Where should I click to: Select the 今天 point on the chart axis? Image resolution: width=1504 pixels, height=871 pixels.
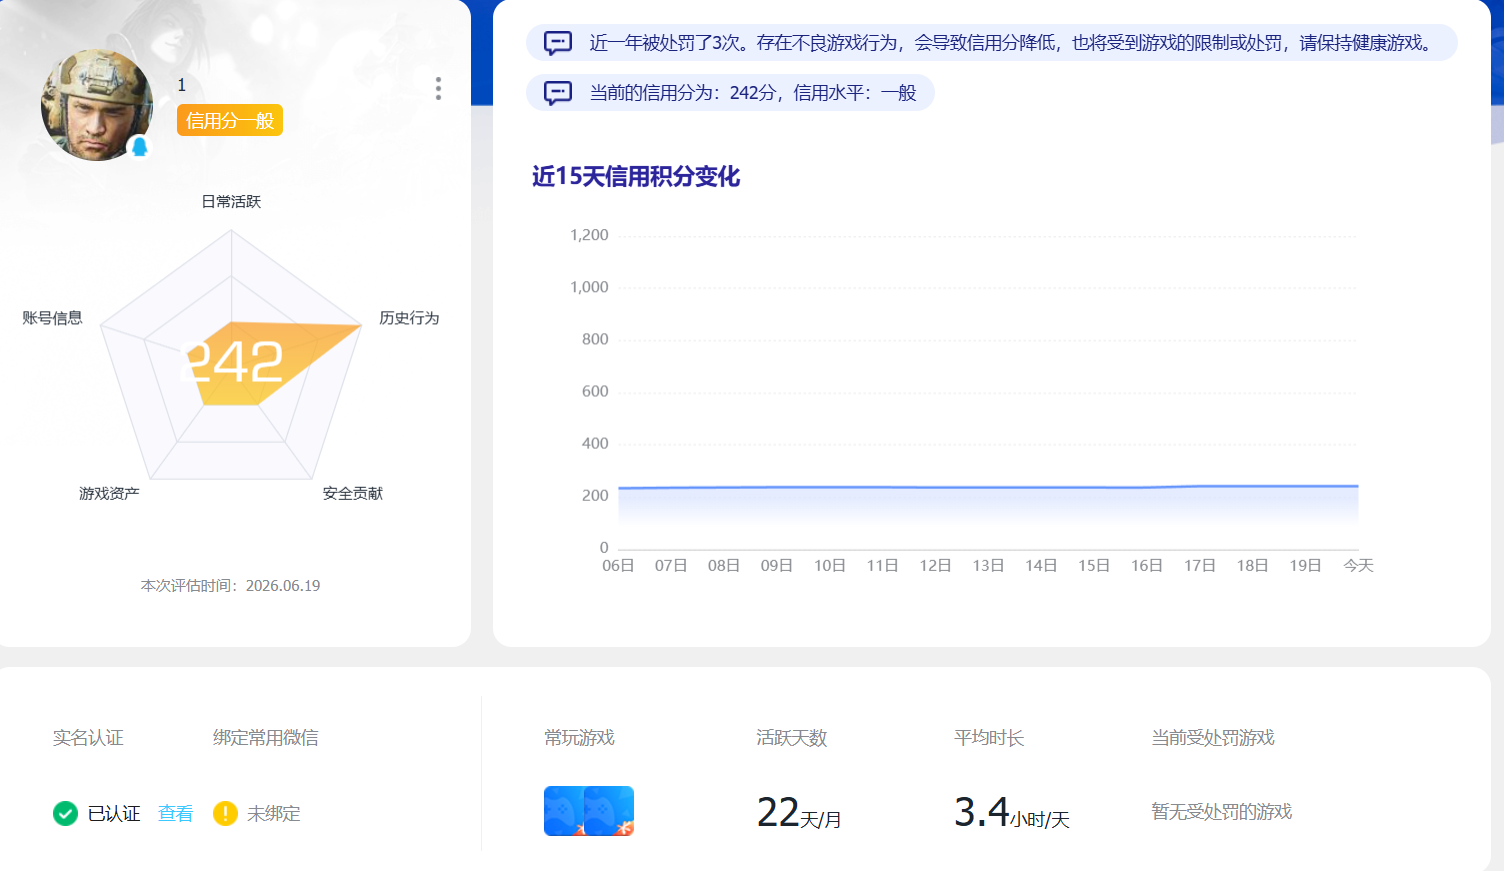tap(1358, 565)
